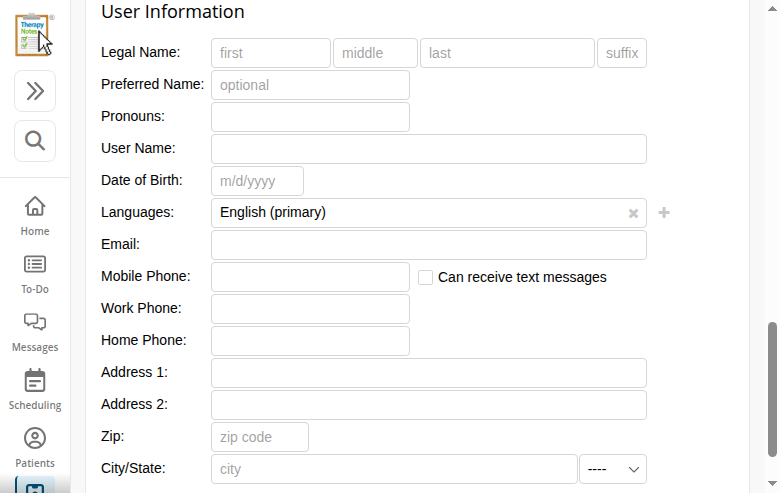
Task: Open the State dropdown
Action: [613, 469]
